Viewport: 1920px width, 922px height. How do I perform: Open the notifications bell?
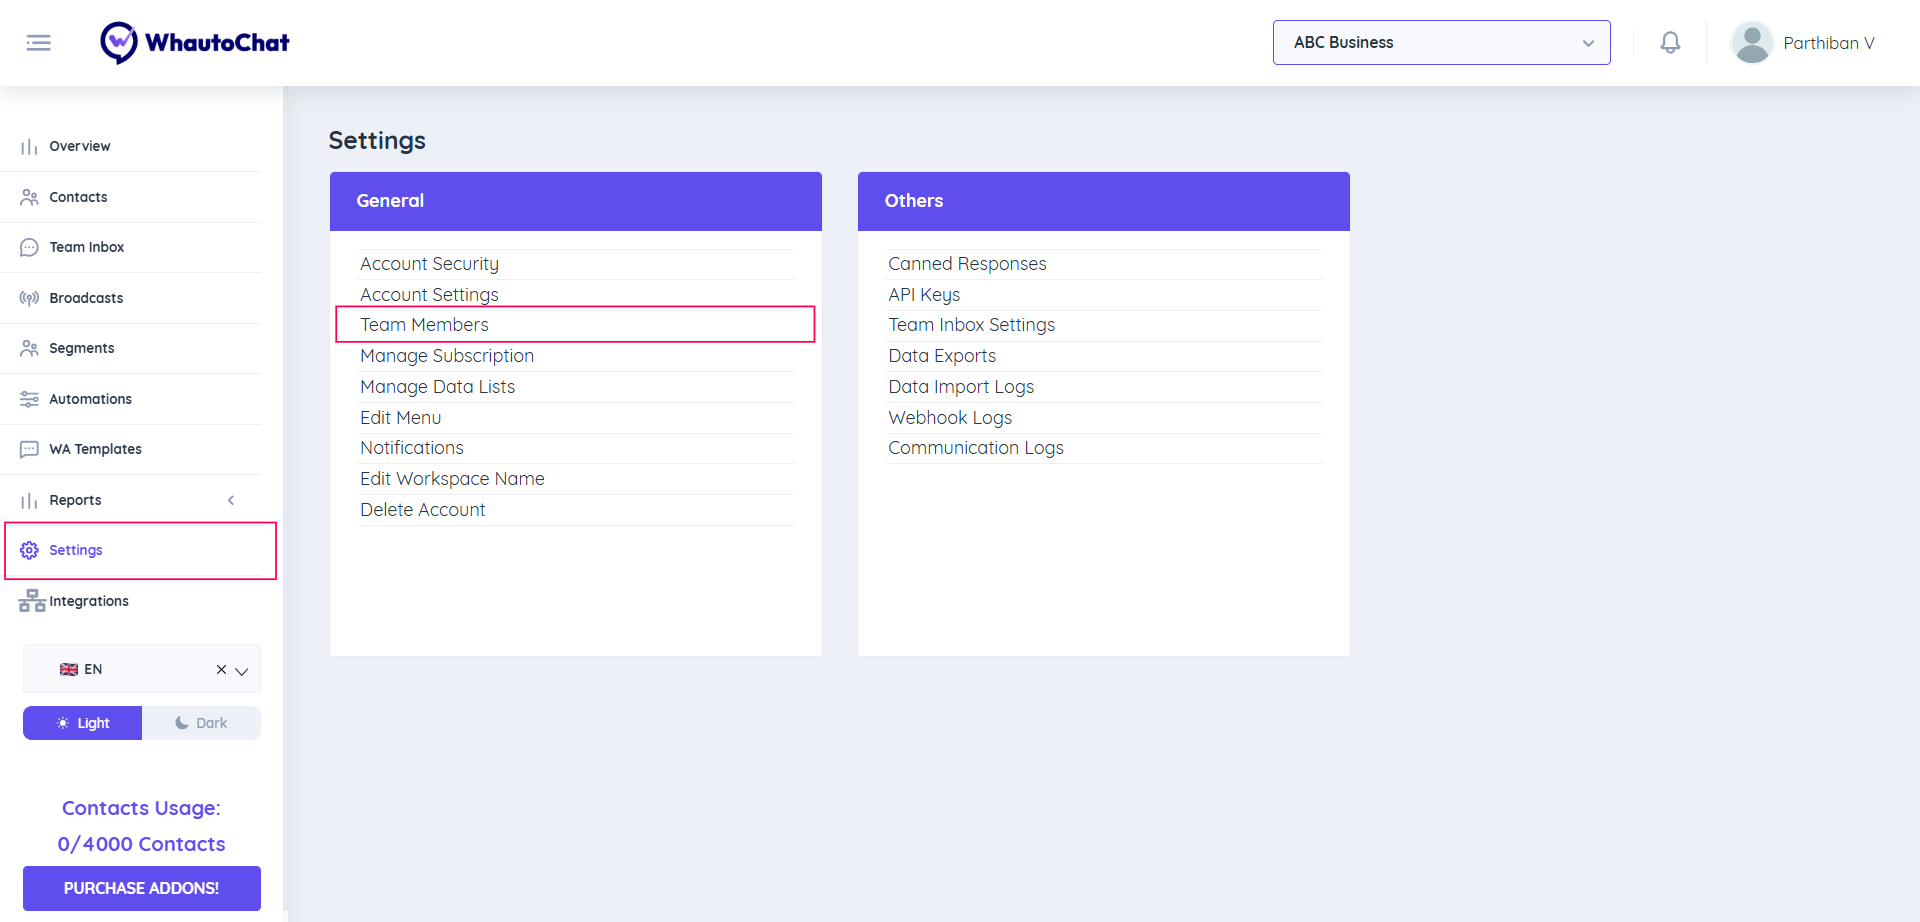1670,43
